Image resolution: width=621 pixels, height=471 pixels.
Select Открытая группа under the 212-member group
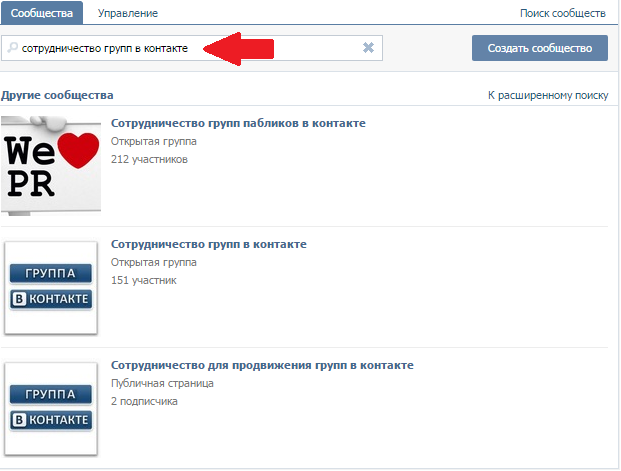pyautogui.click(x=154, y=141)
